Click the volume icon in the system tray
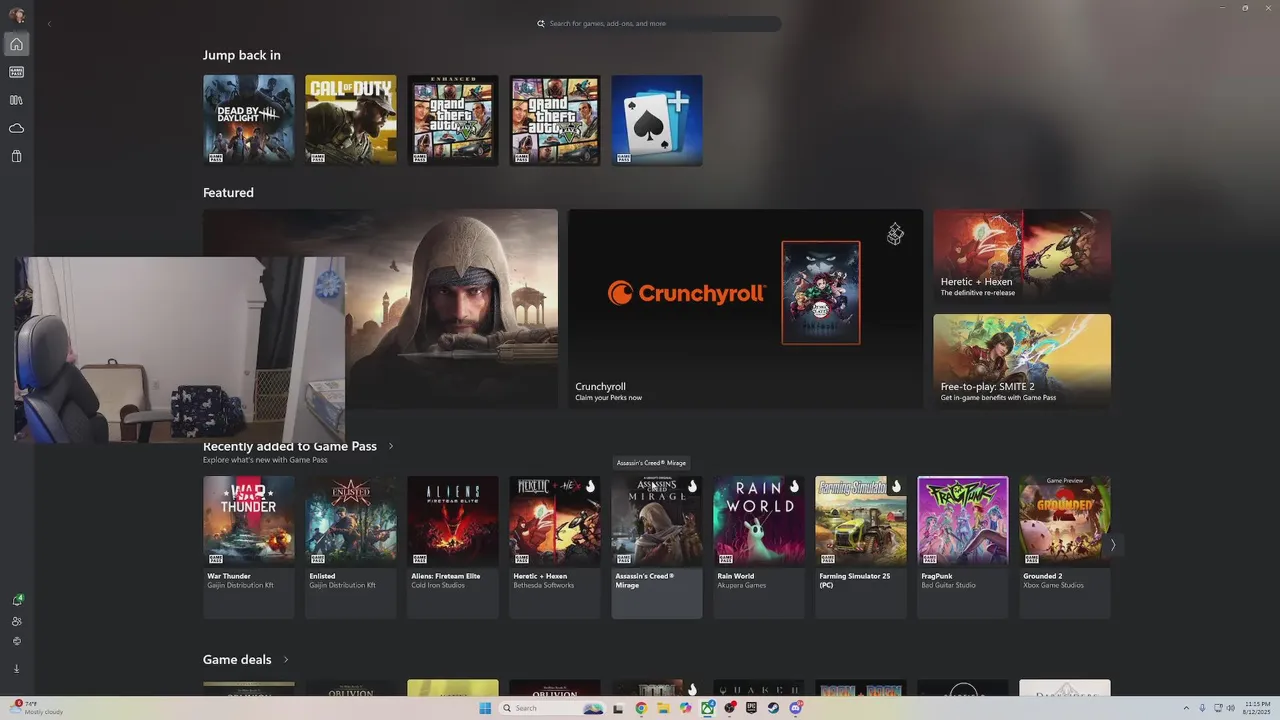The height and width of the screenshot is (720, 1280). point(1230,708)
